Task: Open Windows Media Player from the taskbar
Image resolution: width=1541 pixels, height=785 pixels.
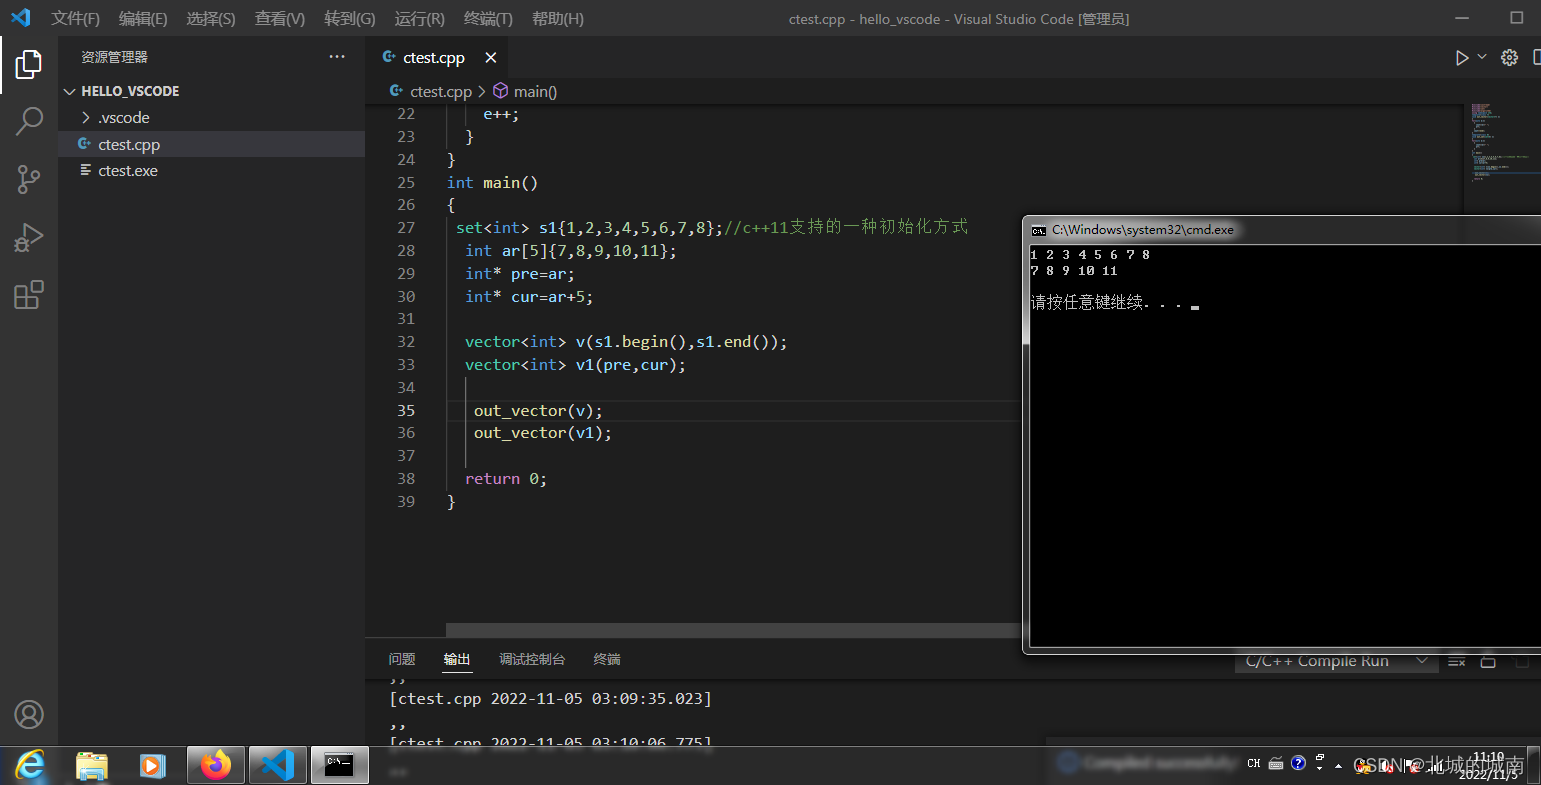Action: 152,766
